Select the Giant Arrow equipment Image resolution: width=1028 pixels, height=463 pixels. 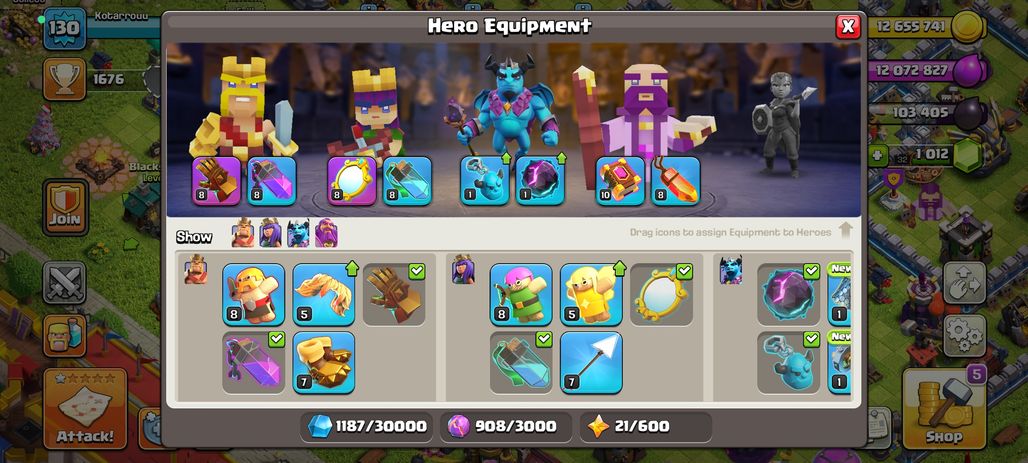(591, 363)
